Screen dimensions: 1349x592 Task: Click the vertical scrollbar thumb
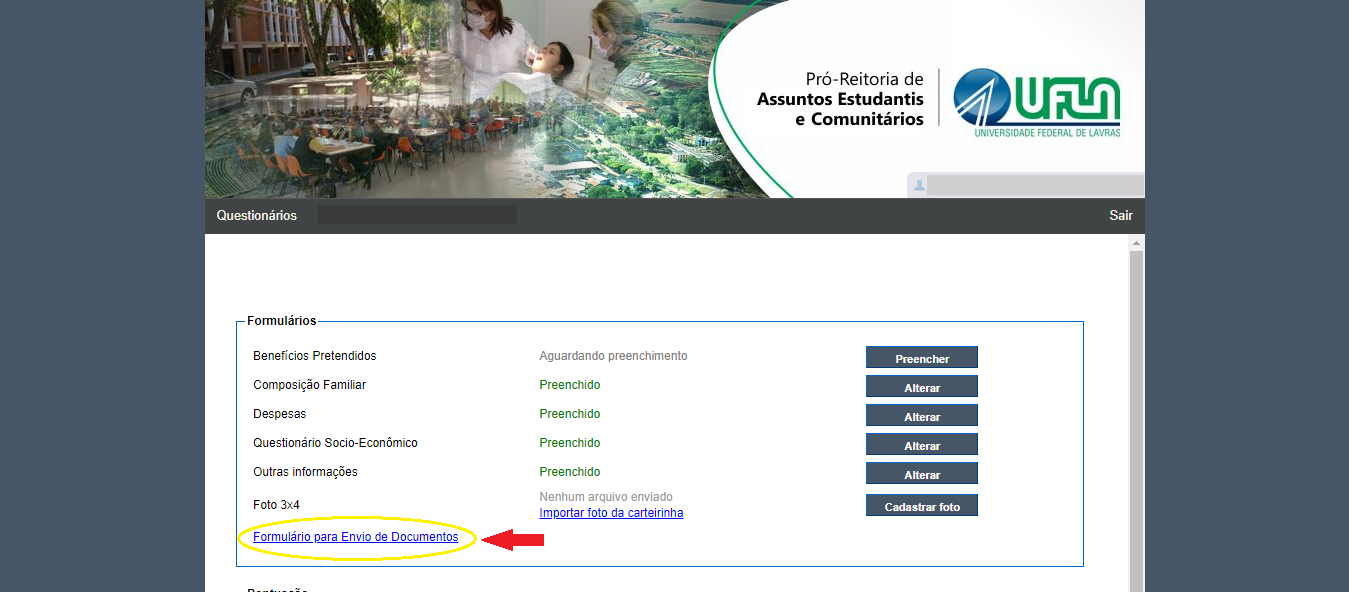[x=1136, y=420]
